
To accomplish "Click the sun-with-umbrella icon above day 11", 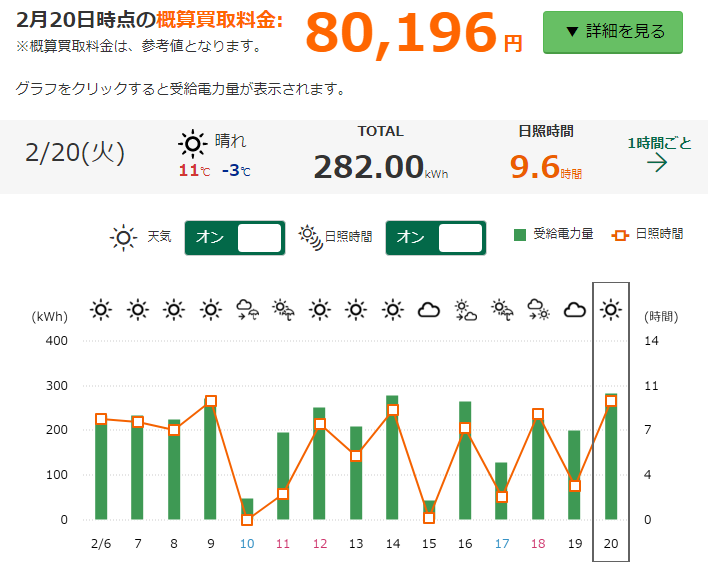I will [x=283, y=310].
